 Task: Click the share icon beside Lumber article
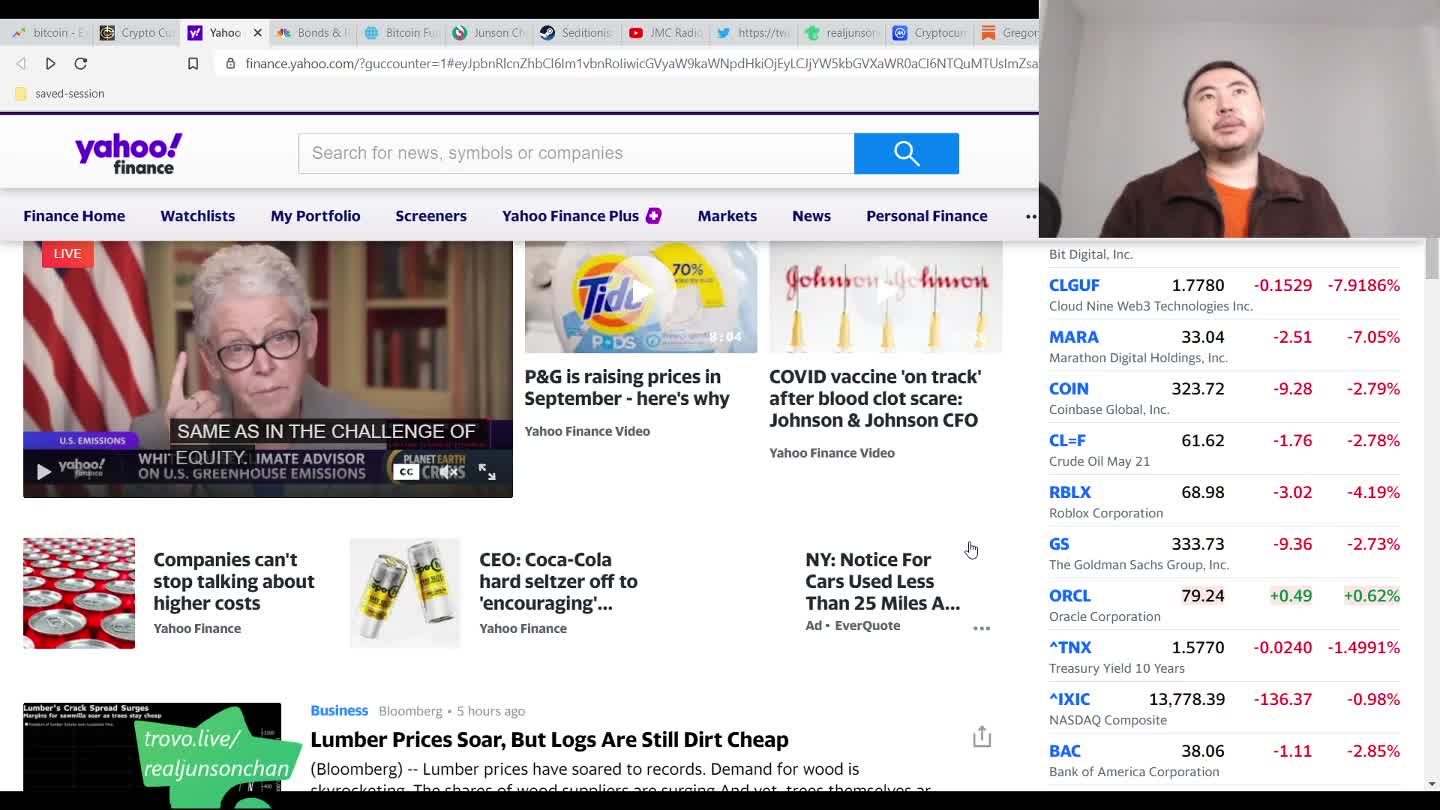click(982, 737)
